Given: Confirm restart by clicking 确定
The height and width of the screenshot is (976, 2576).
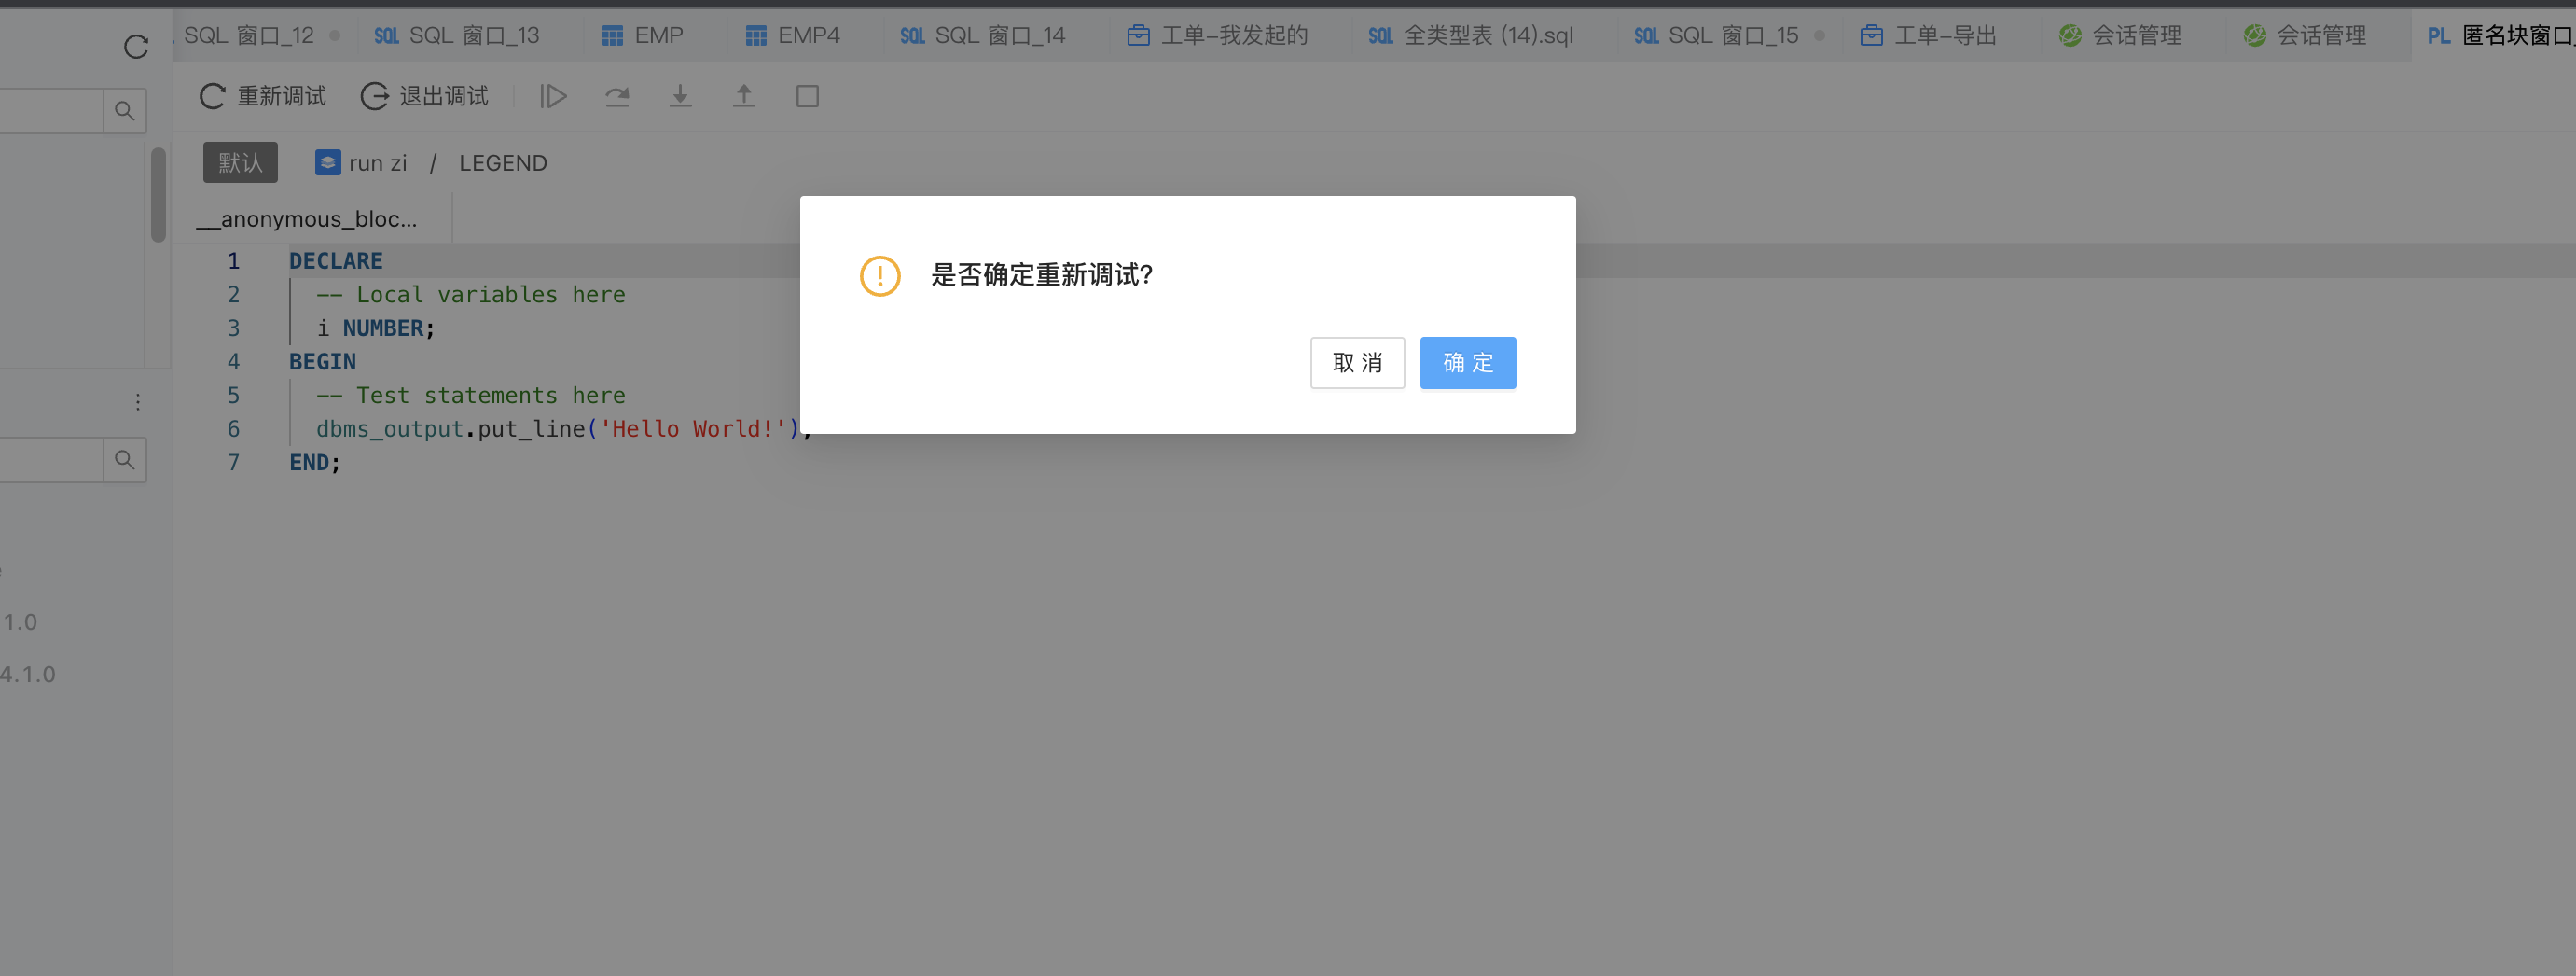Looking at the screenshot, I should (x=1467, y=362).
